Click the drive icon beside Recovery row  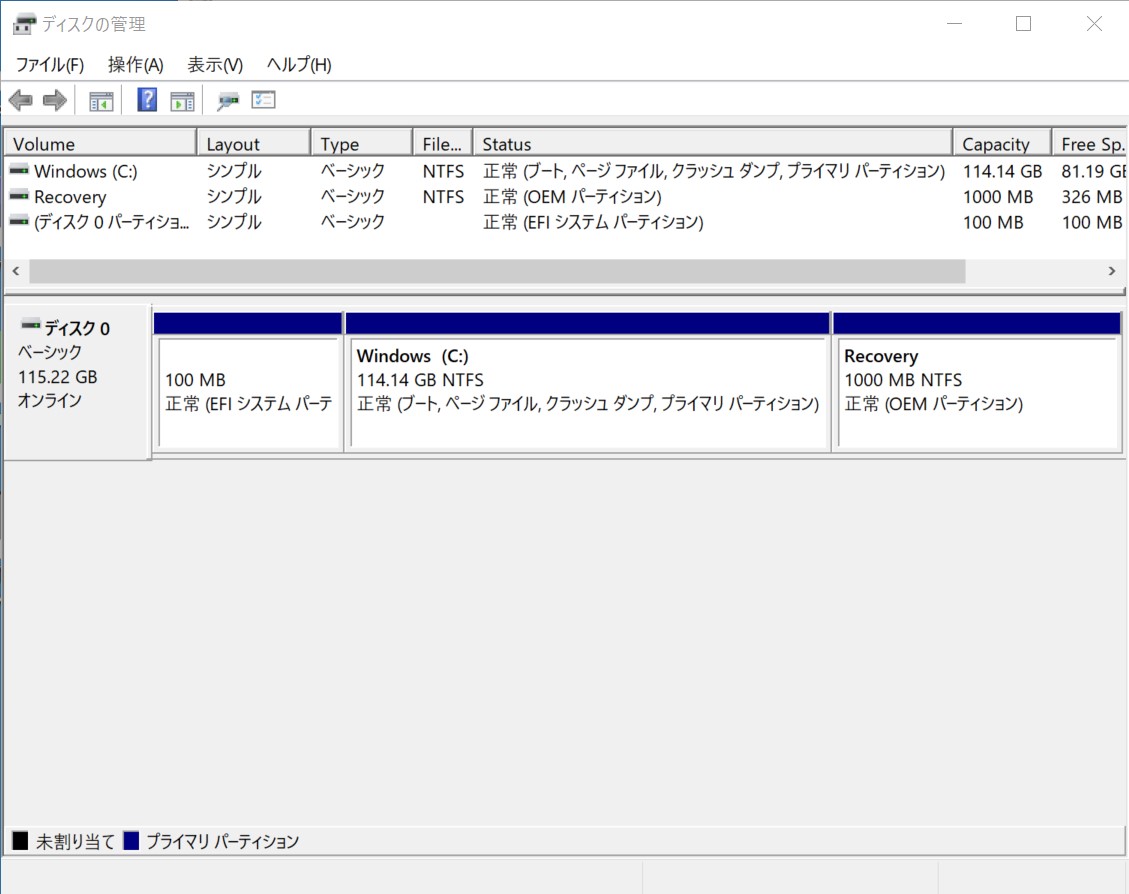coord(19,196)
